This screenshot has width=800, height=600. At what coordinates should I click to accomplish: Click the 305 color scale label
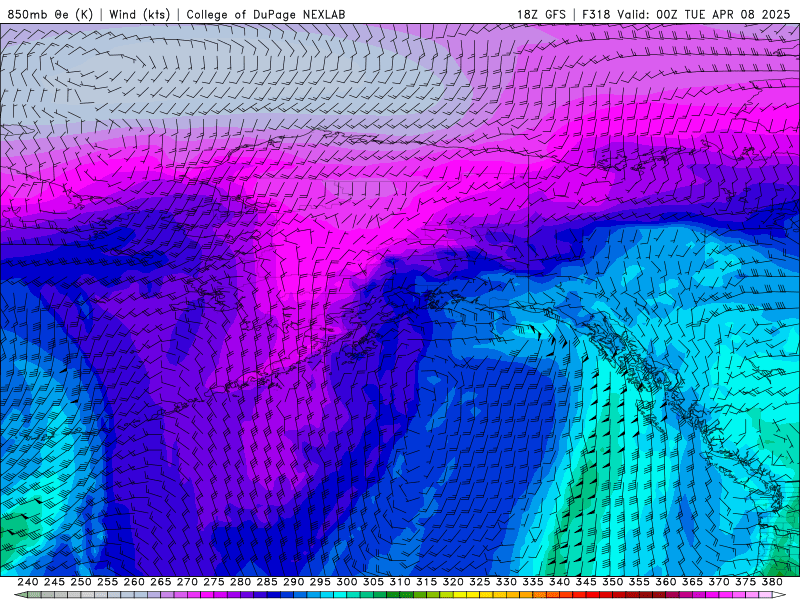[x=373, y=582]
